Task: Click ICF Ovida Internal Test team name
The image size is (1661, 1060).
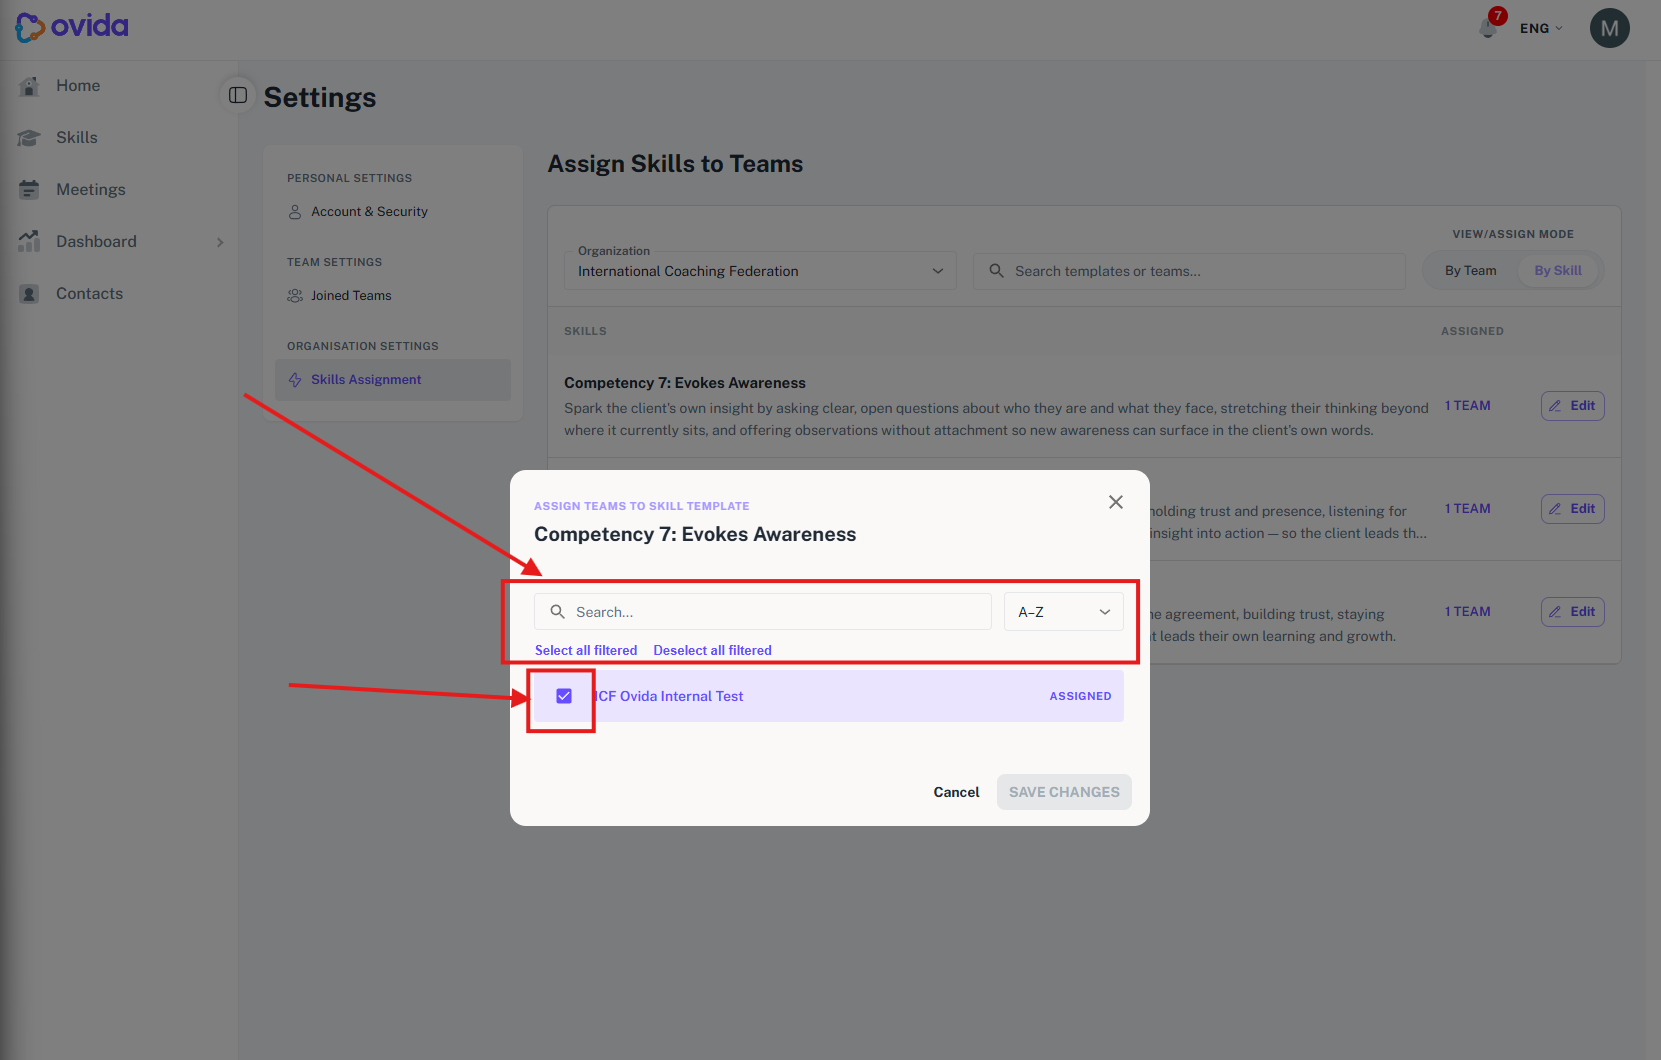Action: [x=669, y=697]
